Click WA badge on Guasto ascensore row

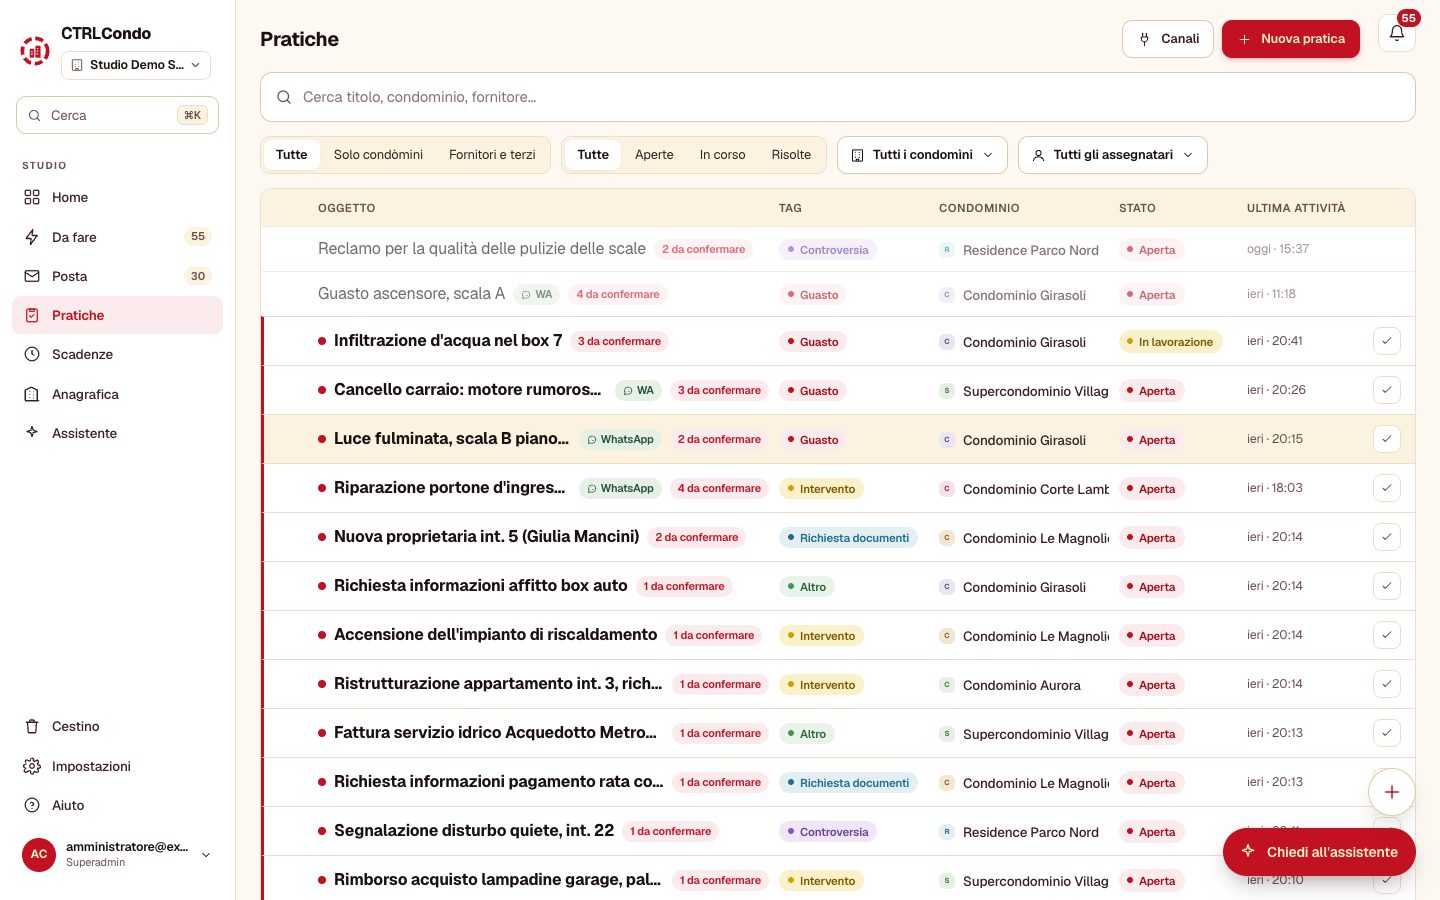click(x=536, y=294)
